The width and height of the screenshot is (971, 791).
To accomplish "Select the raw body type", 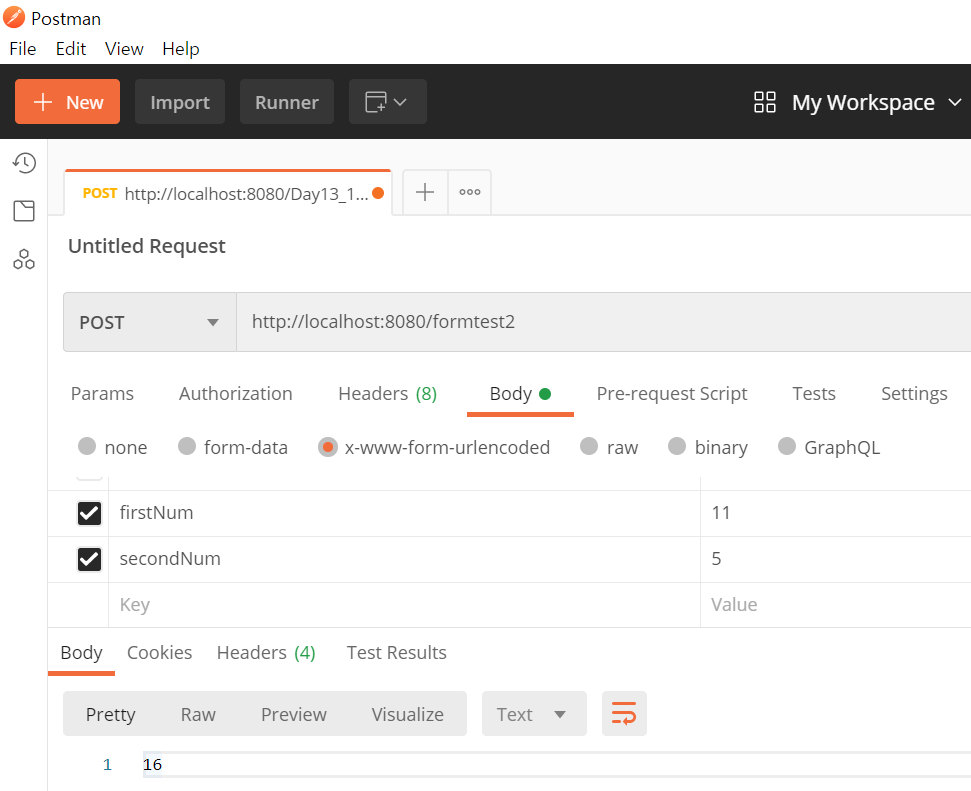I will click(589, 446).
